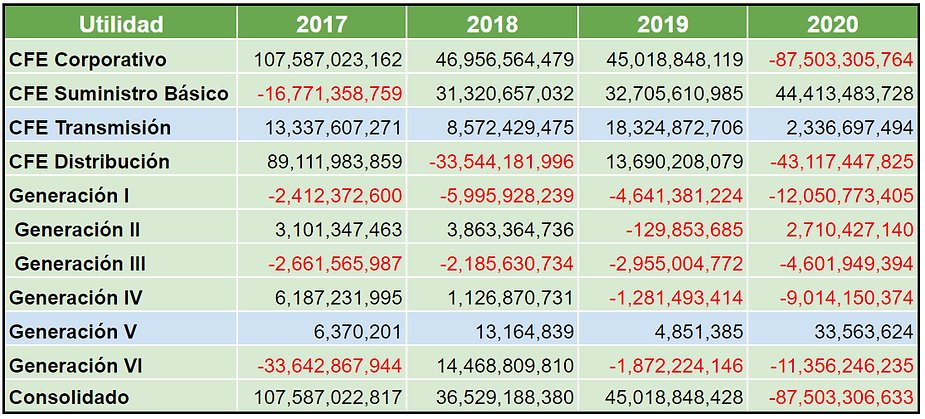Select the Generación V row label

pyautogui.click(x=73, y=332)
